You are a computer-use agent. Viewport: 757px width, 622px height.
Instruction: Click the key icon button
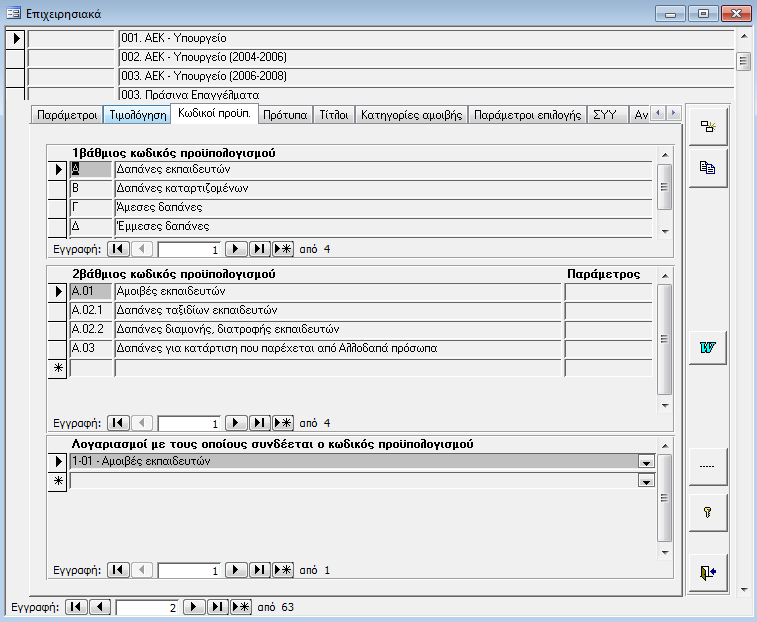pyautogui.click(x=708, y=511)
